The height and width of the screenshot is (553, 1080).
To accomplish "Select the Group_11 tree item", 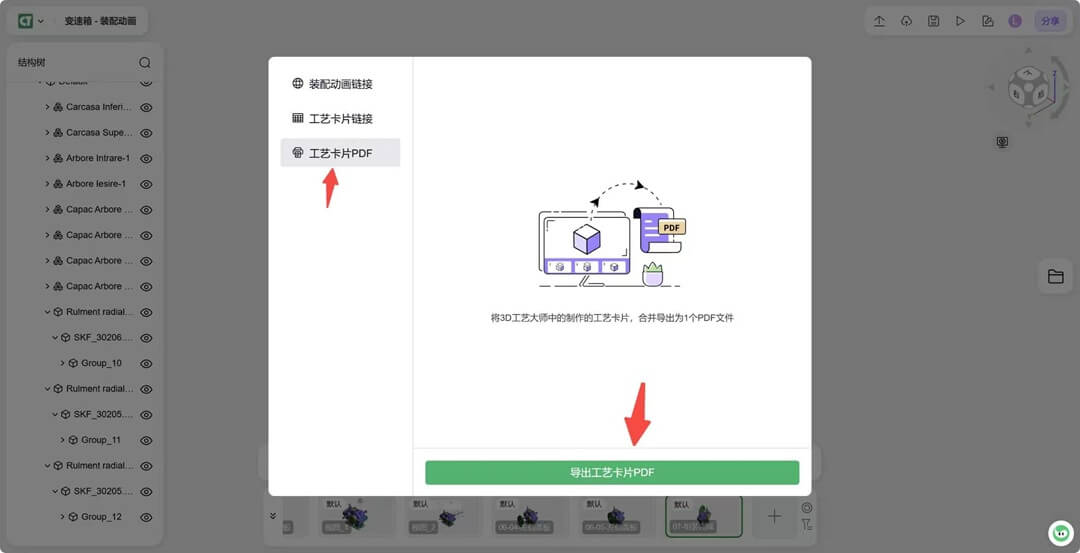I will pyautogui.click(x=101, y=440).
